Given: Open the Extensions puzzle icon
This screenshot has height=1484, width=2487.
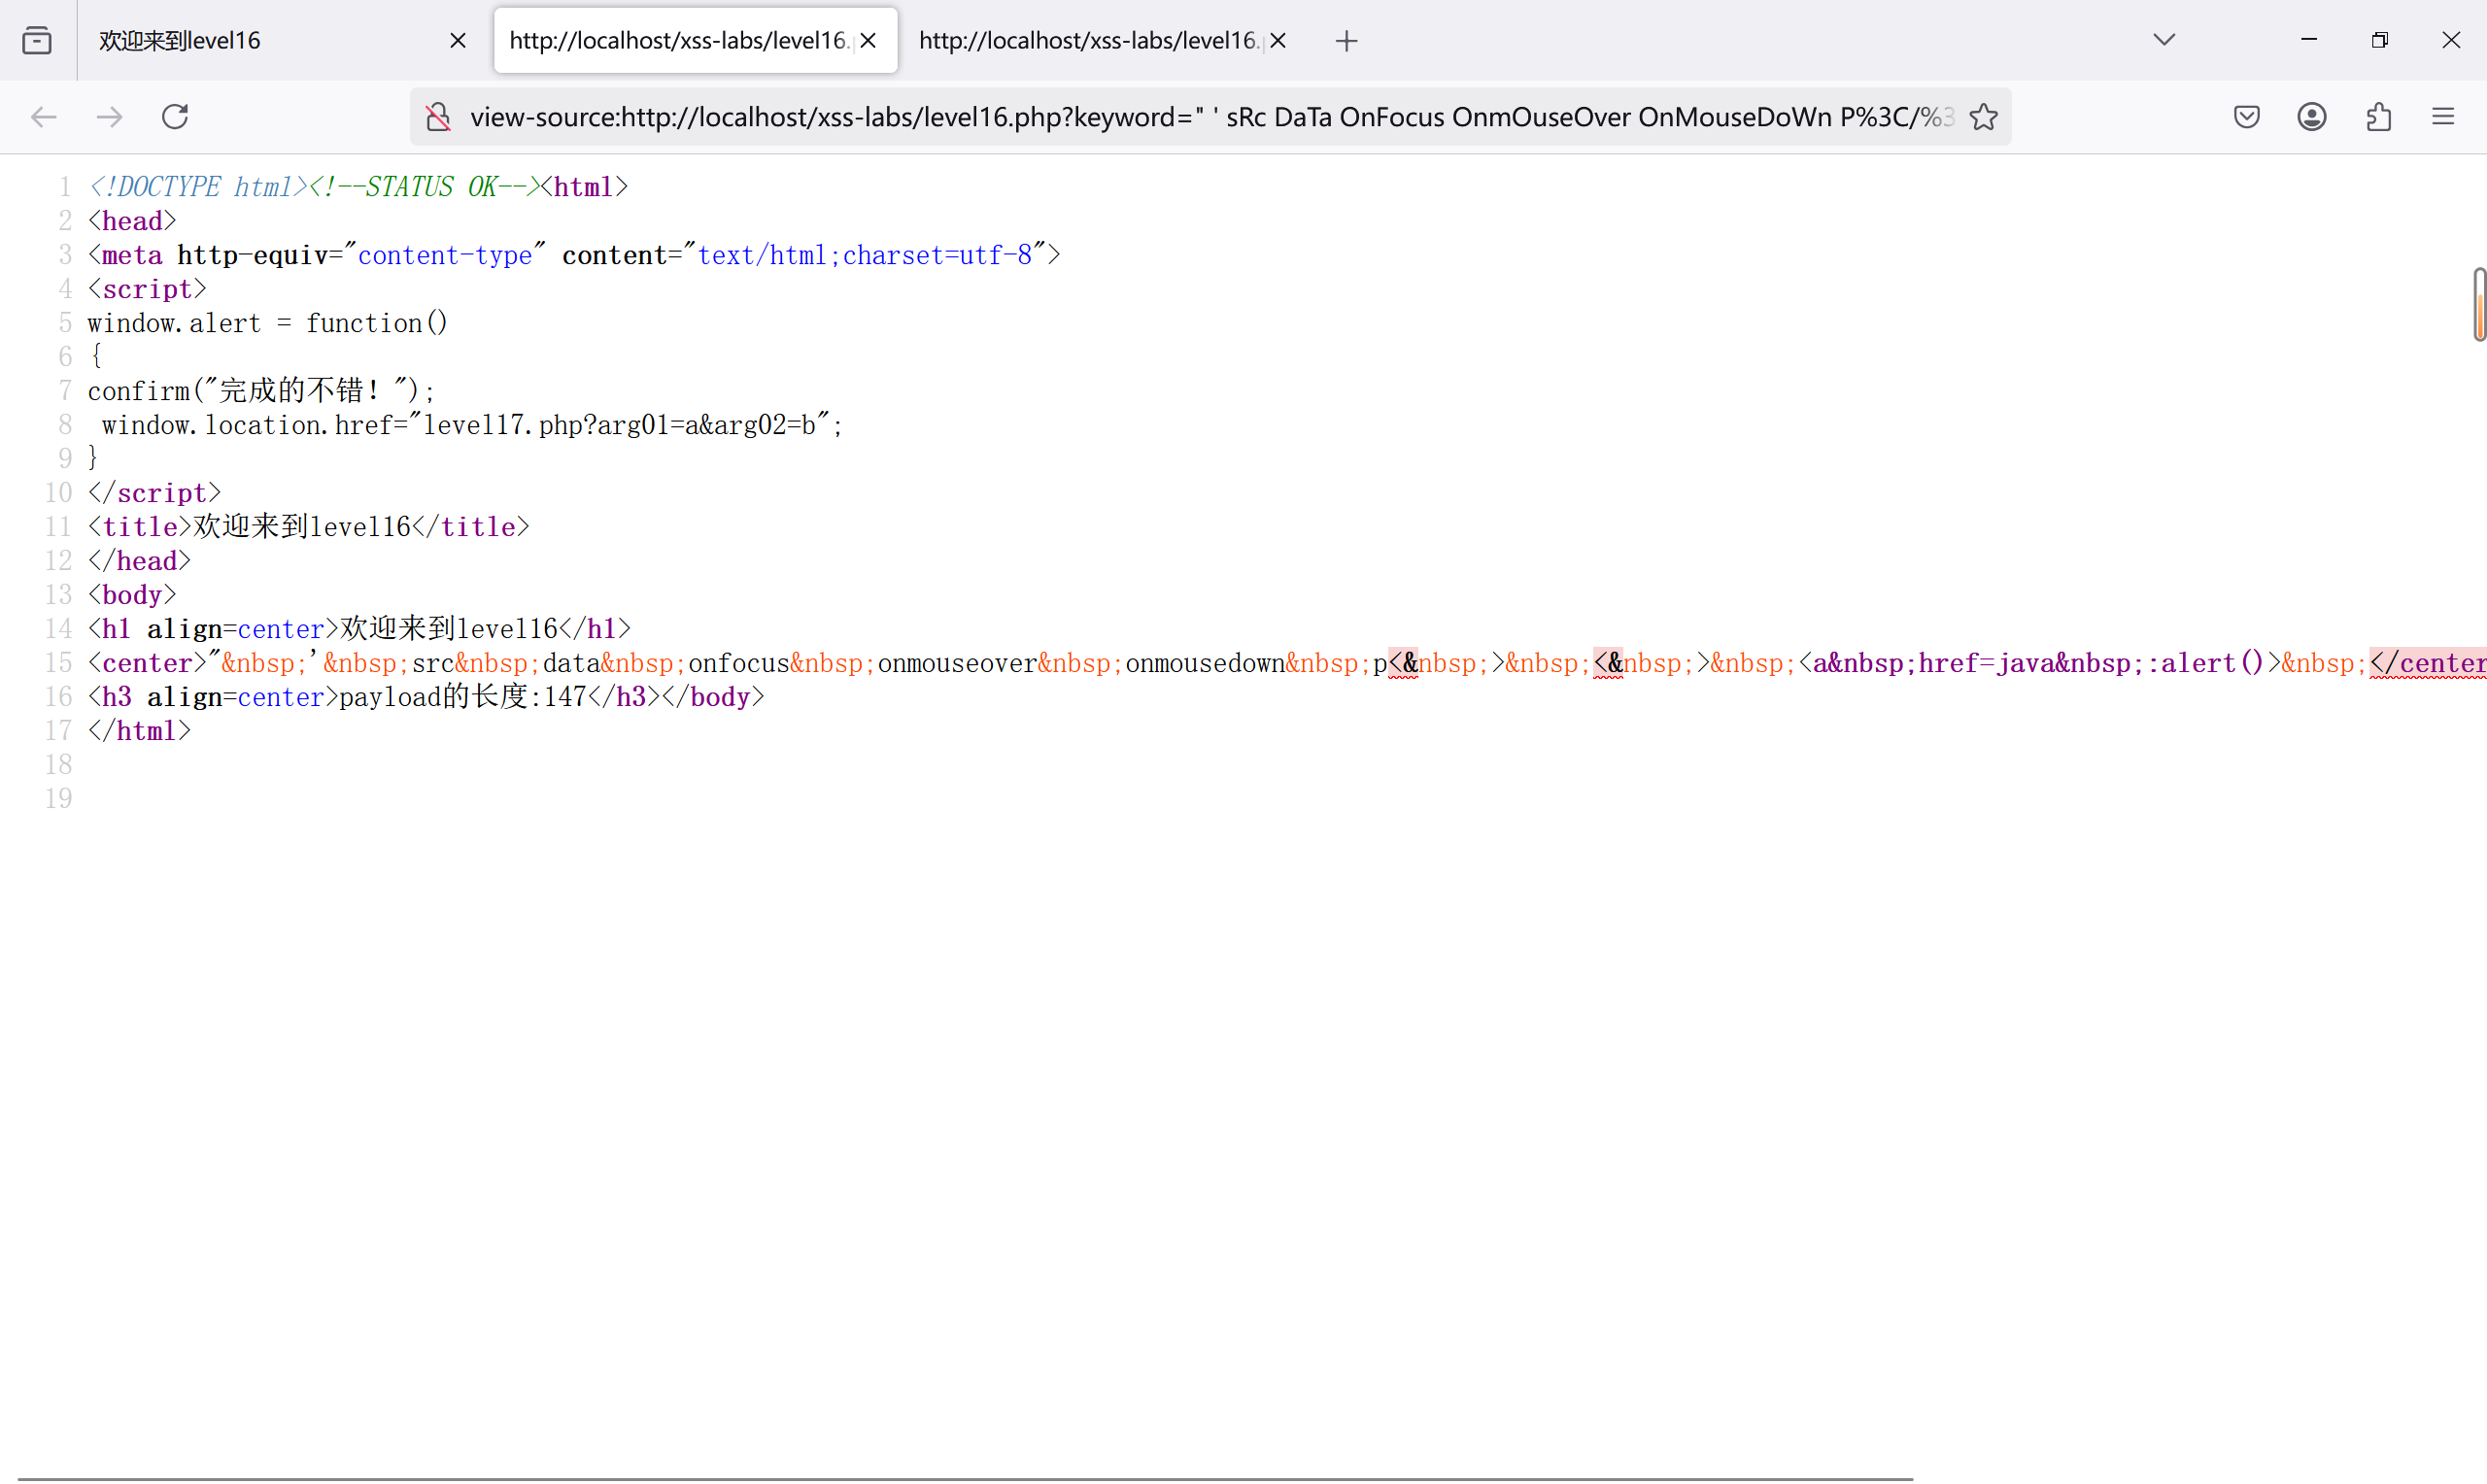Looking at the screenshot, I should pyautogui.click(x=2379, y=117).
